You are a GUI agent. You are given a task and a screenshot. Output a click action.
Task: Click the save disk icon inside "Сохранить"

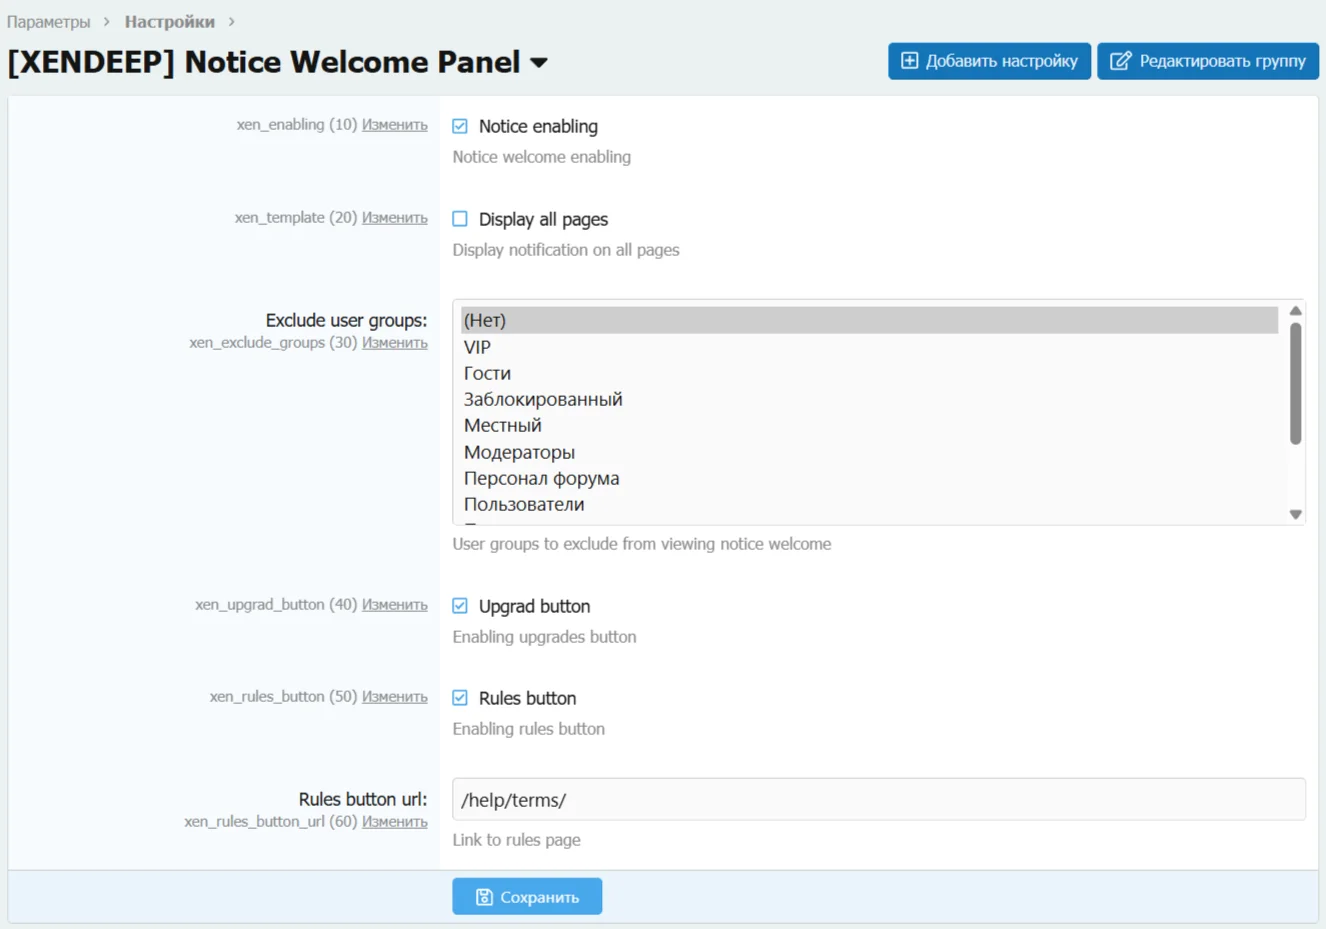[483, 896]
